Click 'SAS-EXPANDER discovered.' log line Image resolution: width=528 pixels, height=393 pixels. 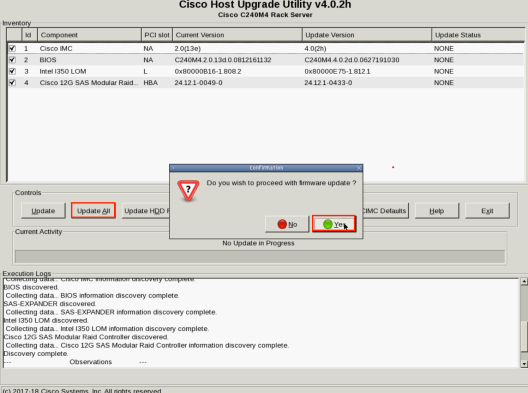coord(50,304)
